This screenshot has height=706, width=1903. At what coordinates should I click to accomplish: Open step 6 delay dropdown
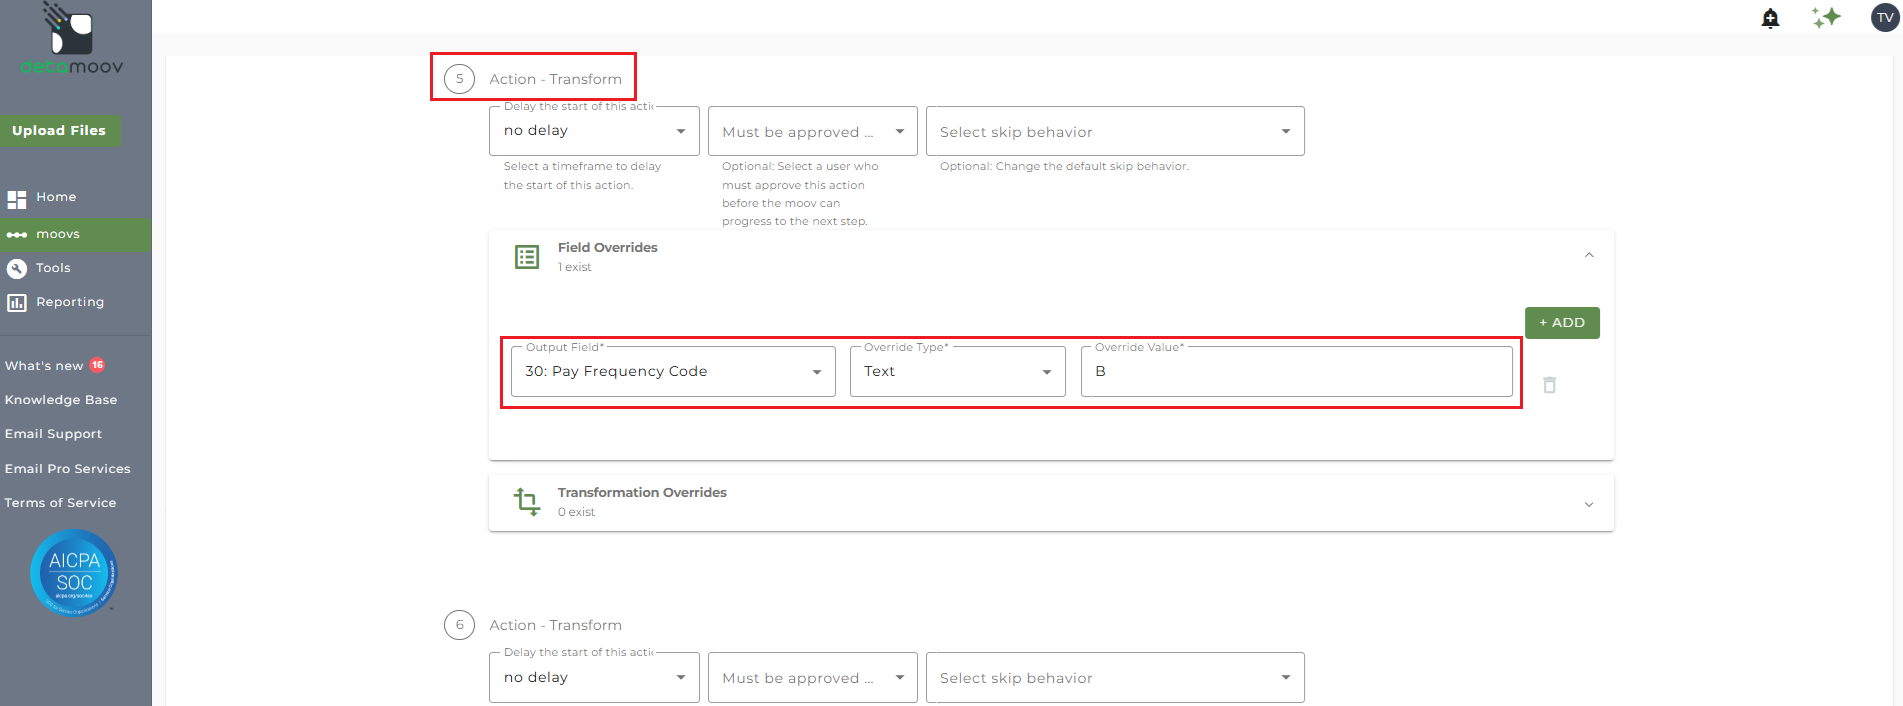[594, 678]
